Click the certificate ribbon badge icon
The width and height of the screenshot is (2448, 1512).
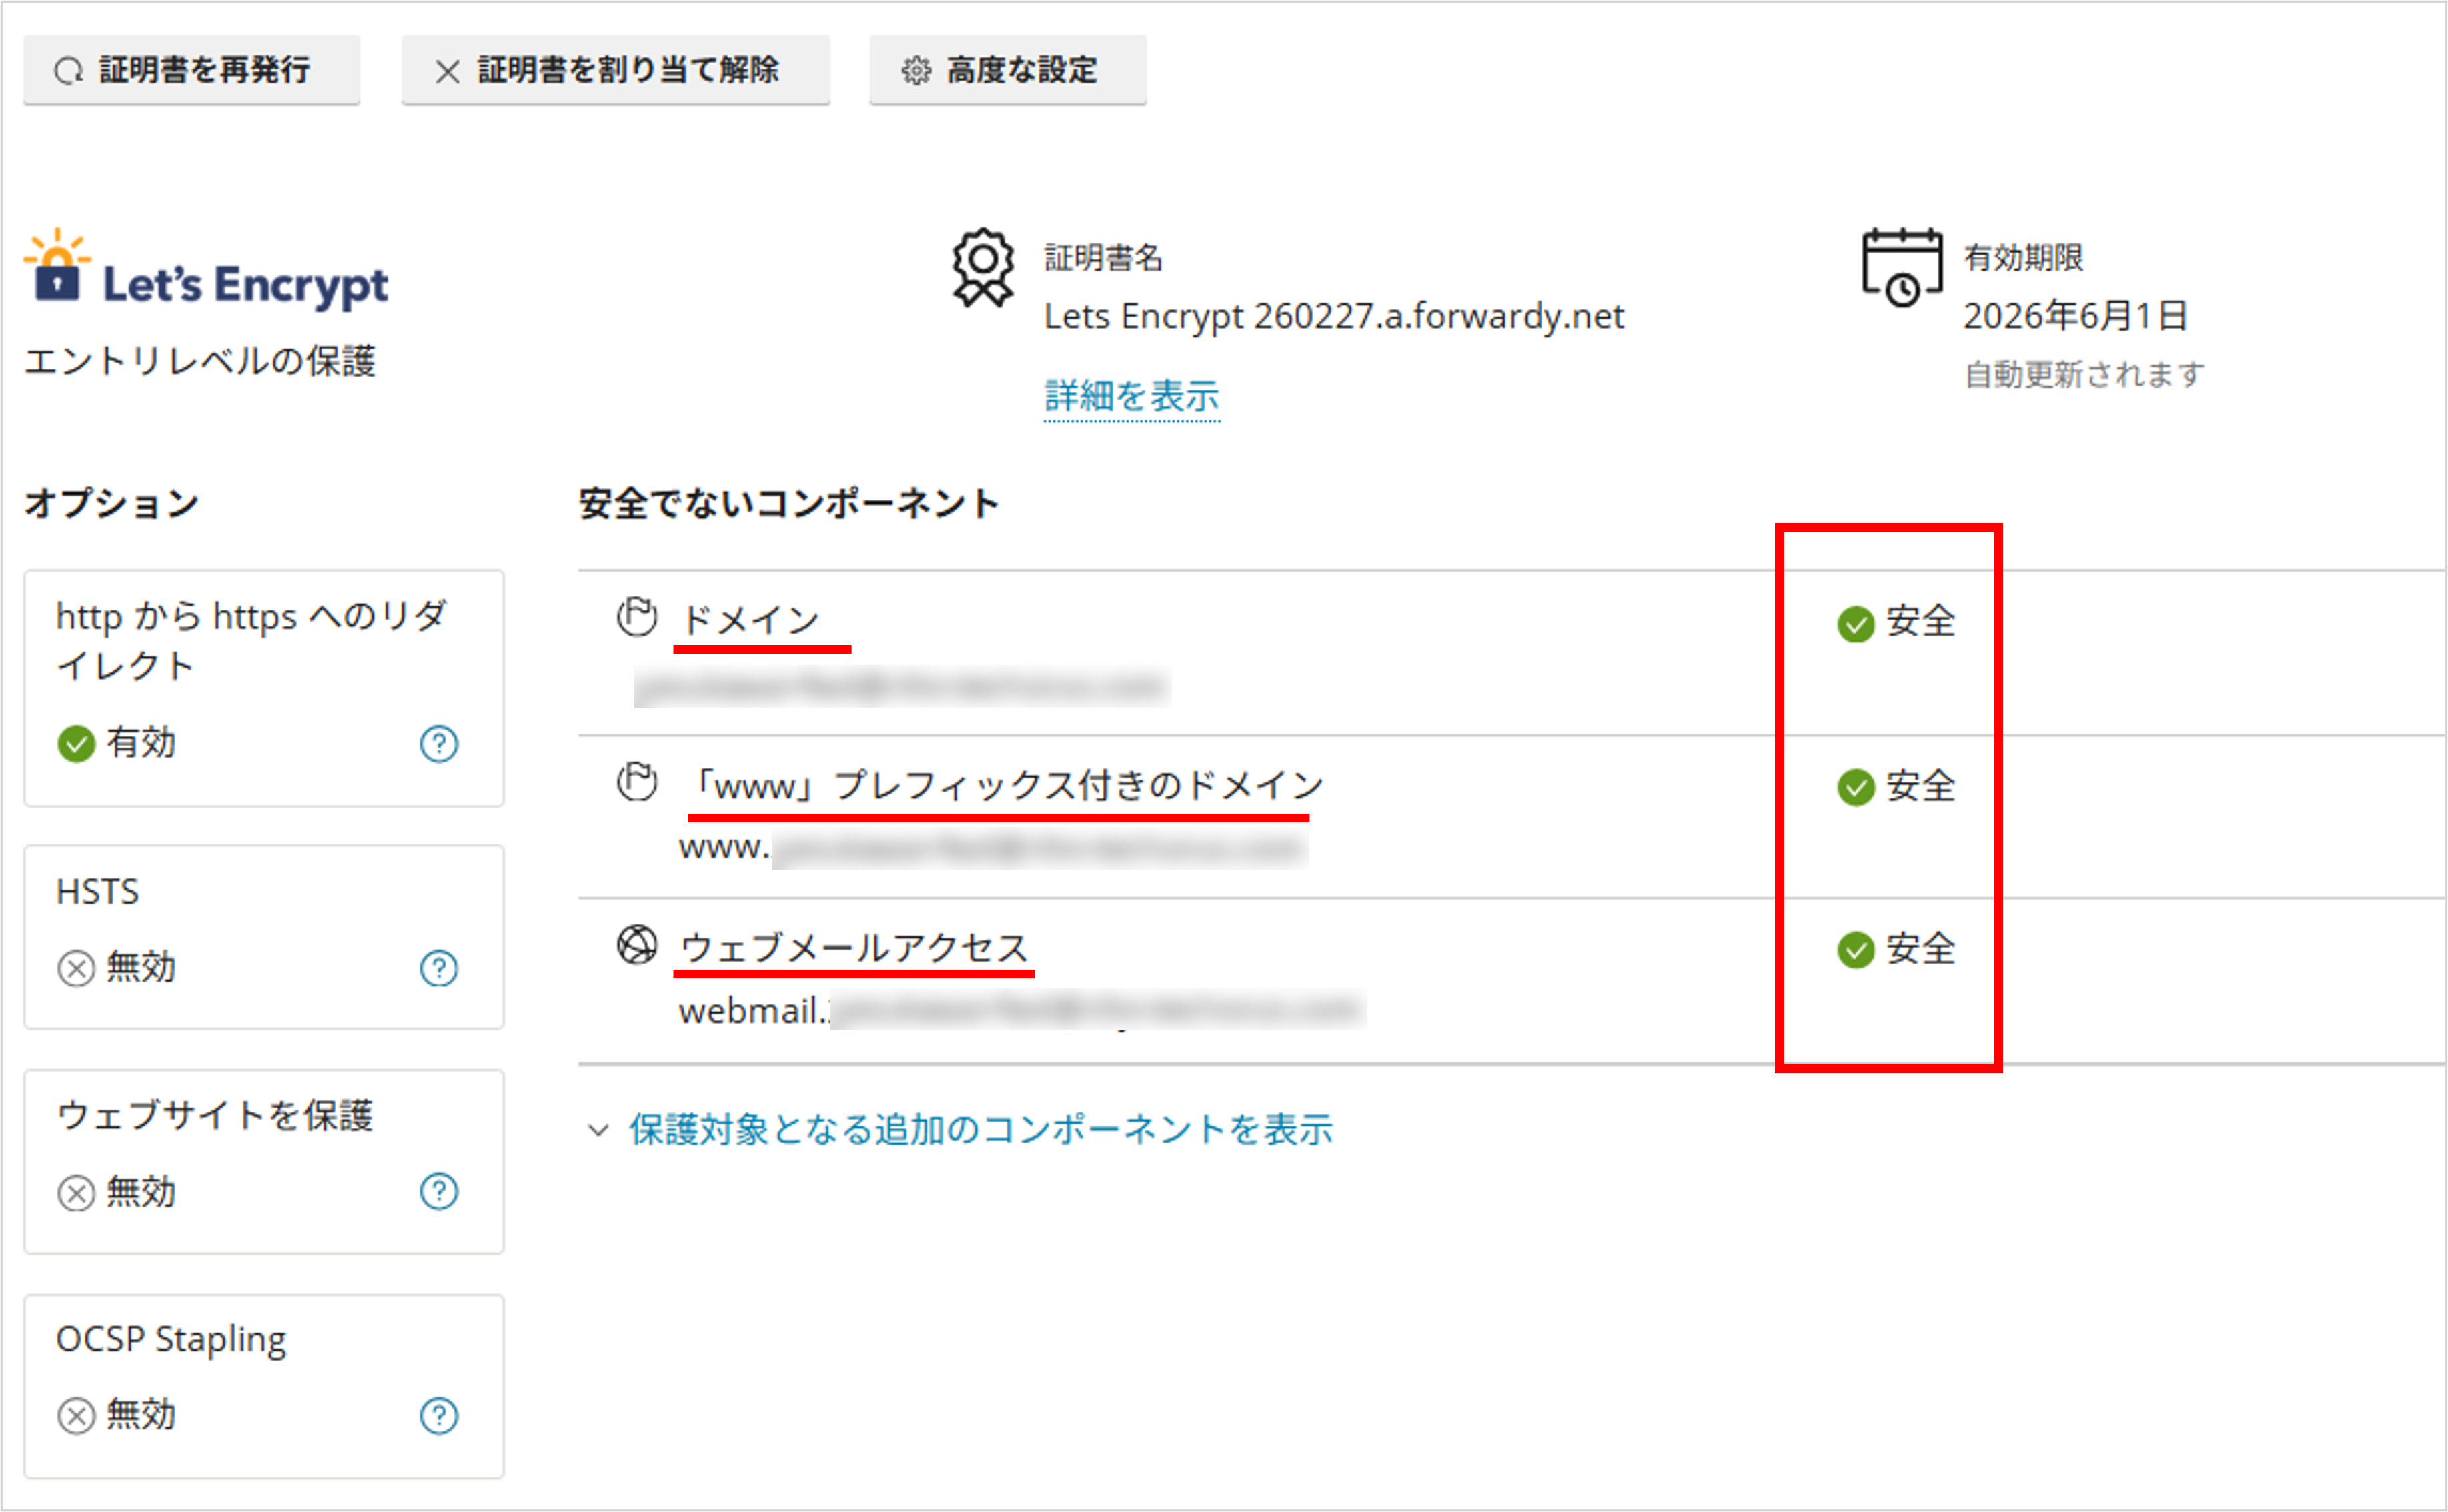coord(982,267)
